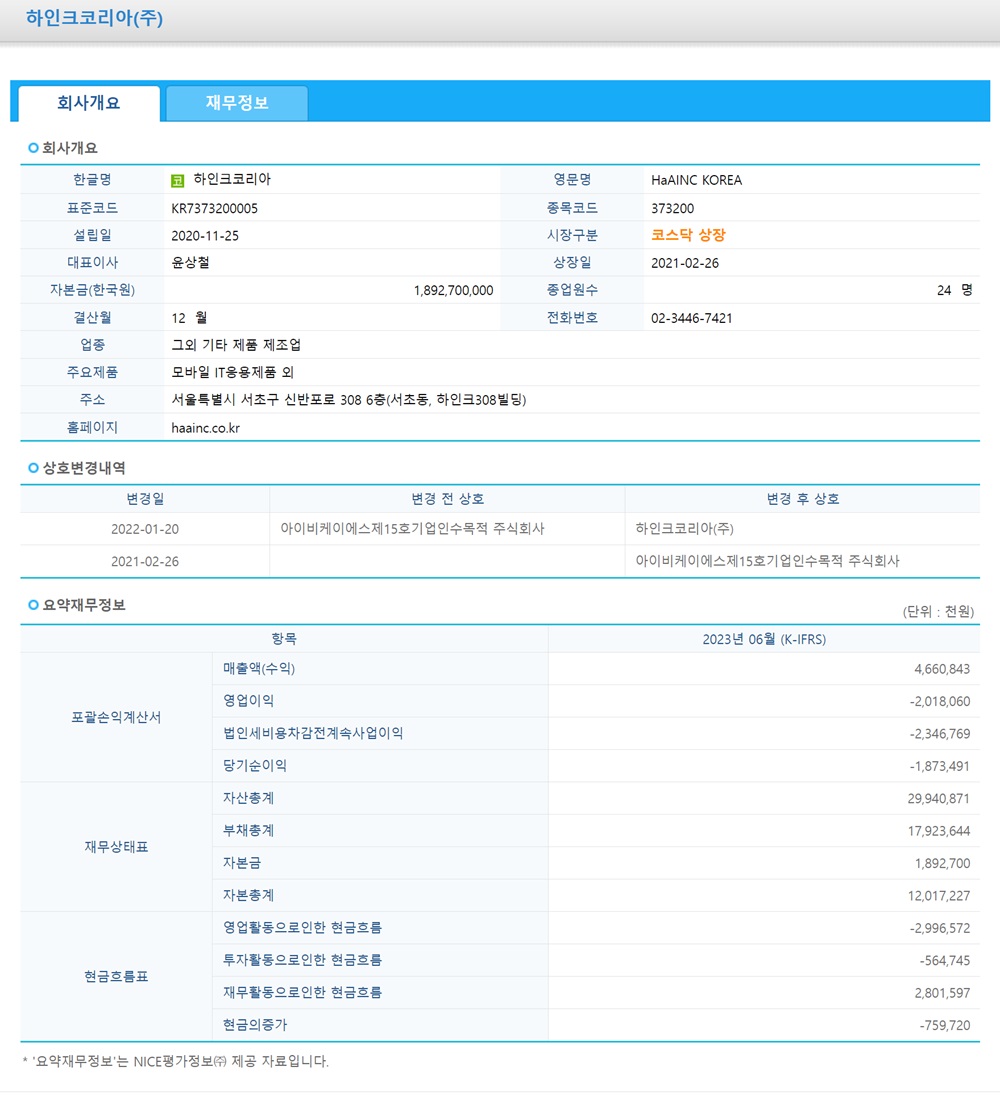Viewport: 1000px width, 1096px height.
Task: Click new name 하인크코리아(주) in name-change table
Action: 684,529
